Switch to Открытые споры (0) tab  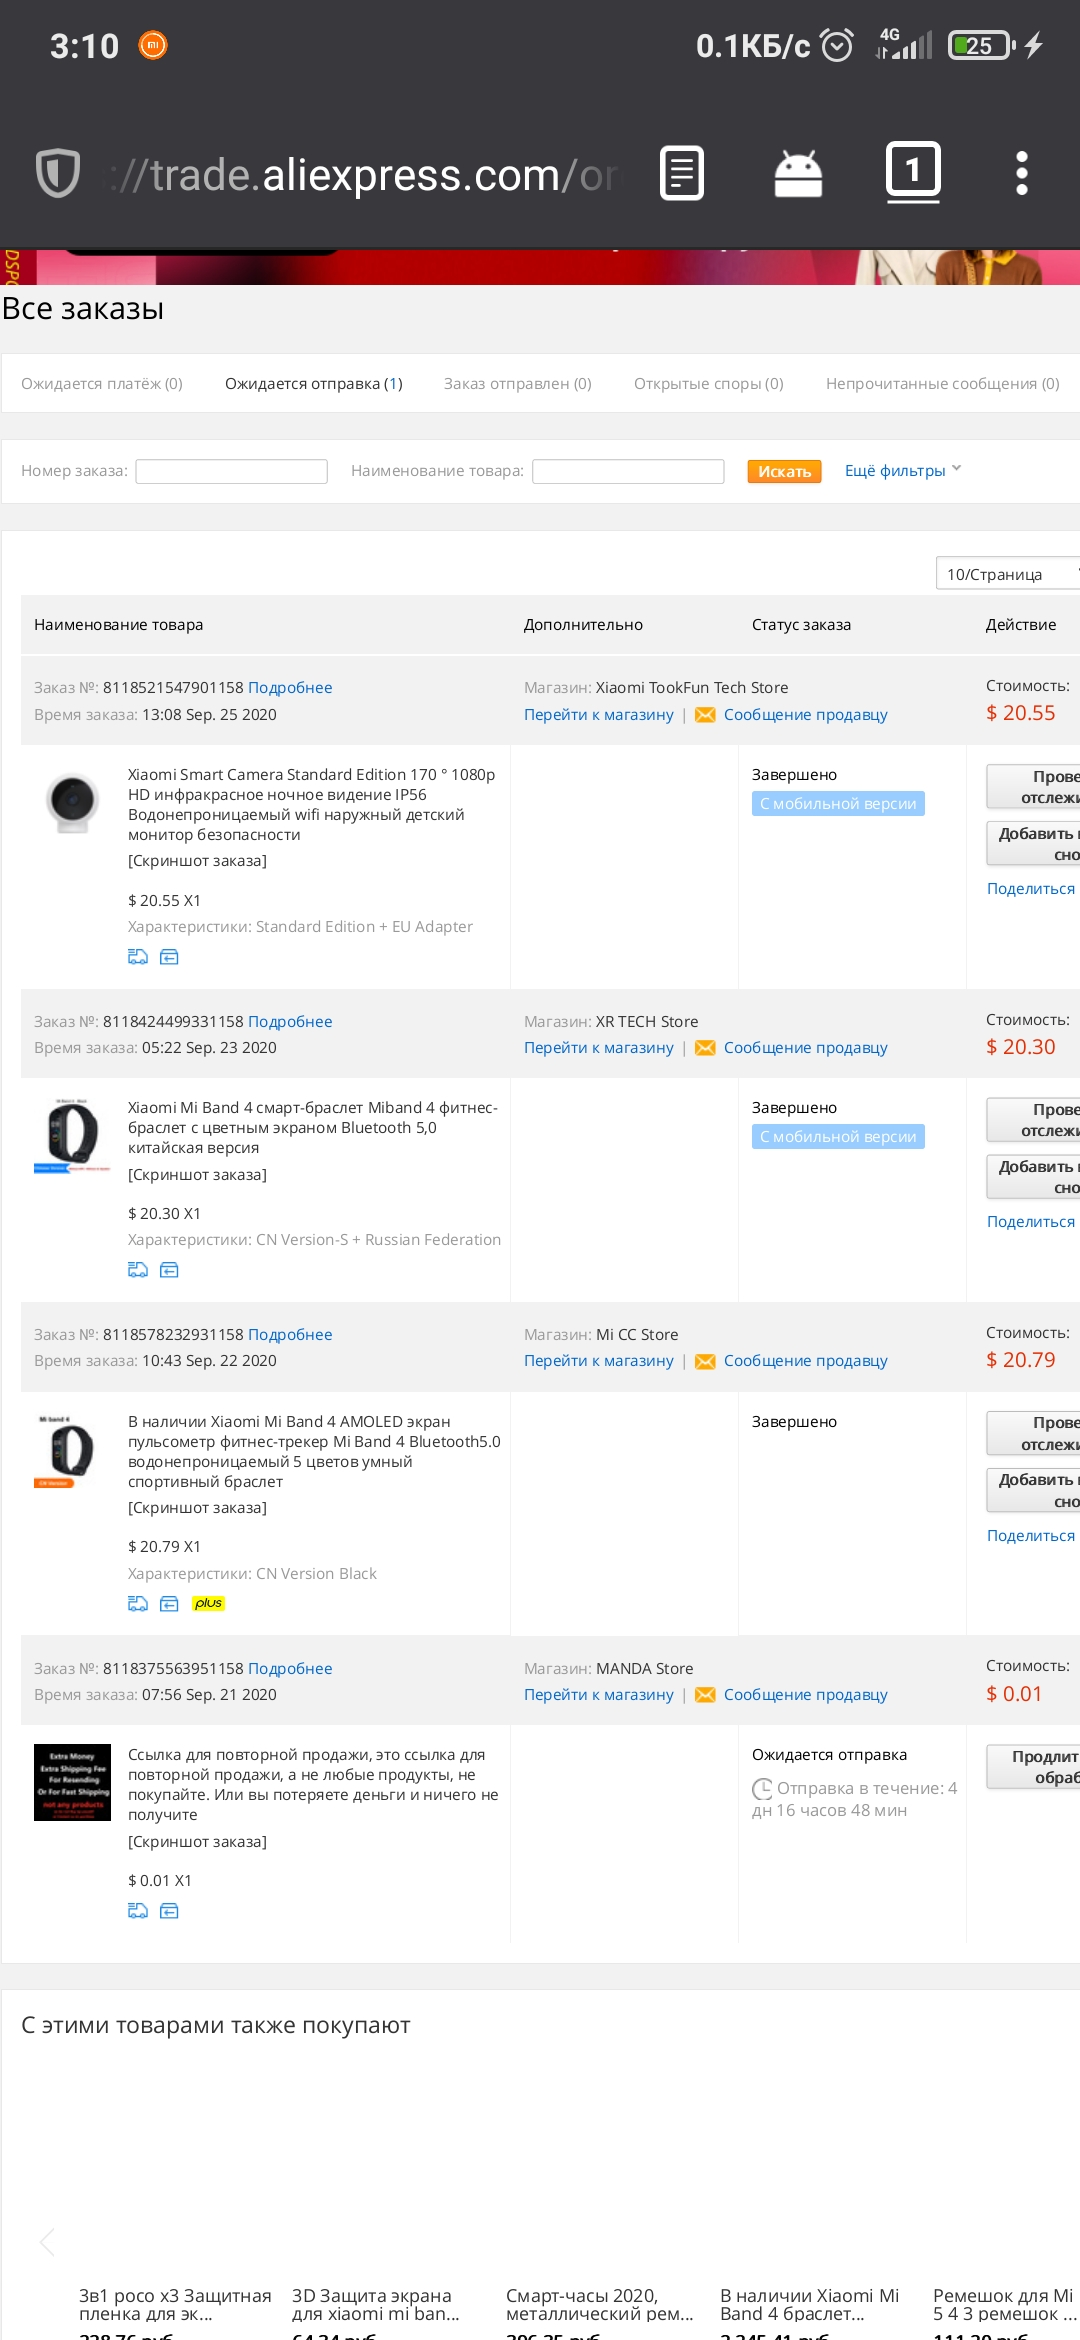709,383
